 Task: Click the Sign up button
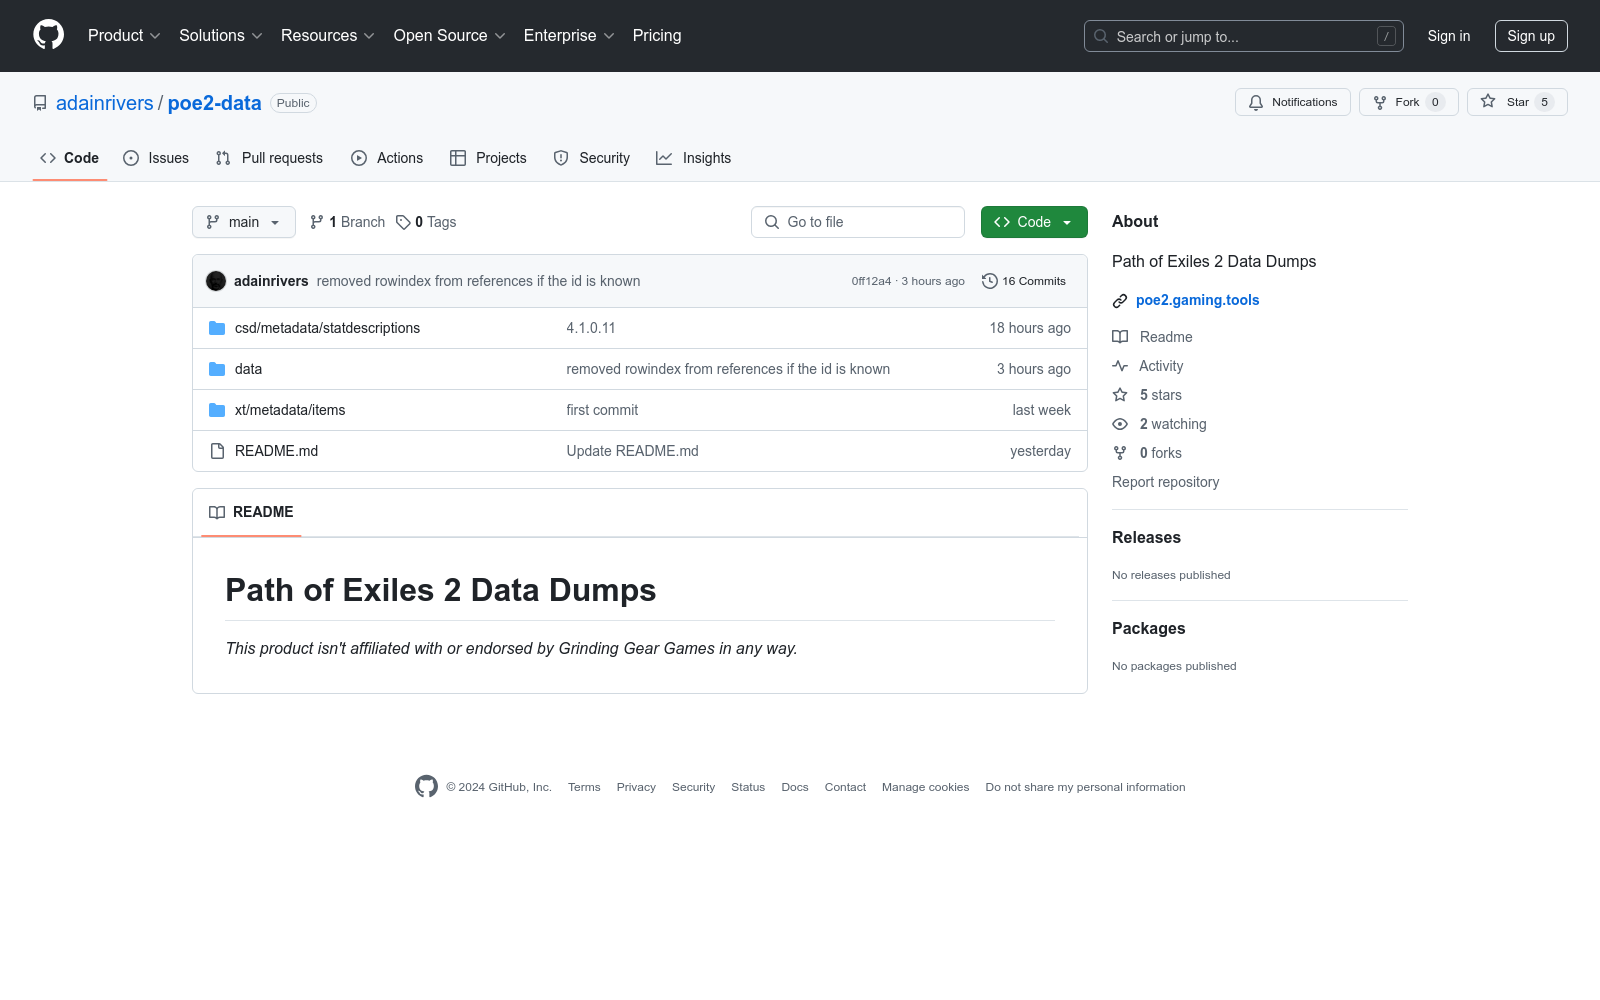point(1531,36)
